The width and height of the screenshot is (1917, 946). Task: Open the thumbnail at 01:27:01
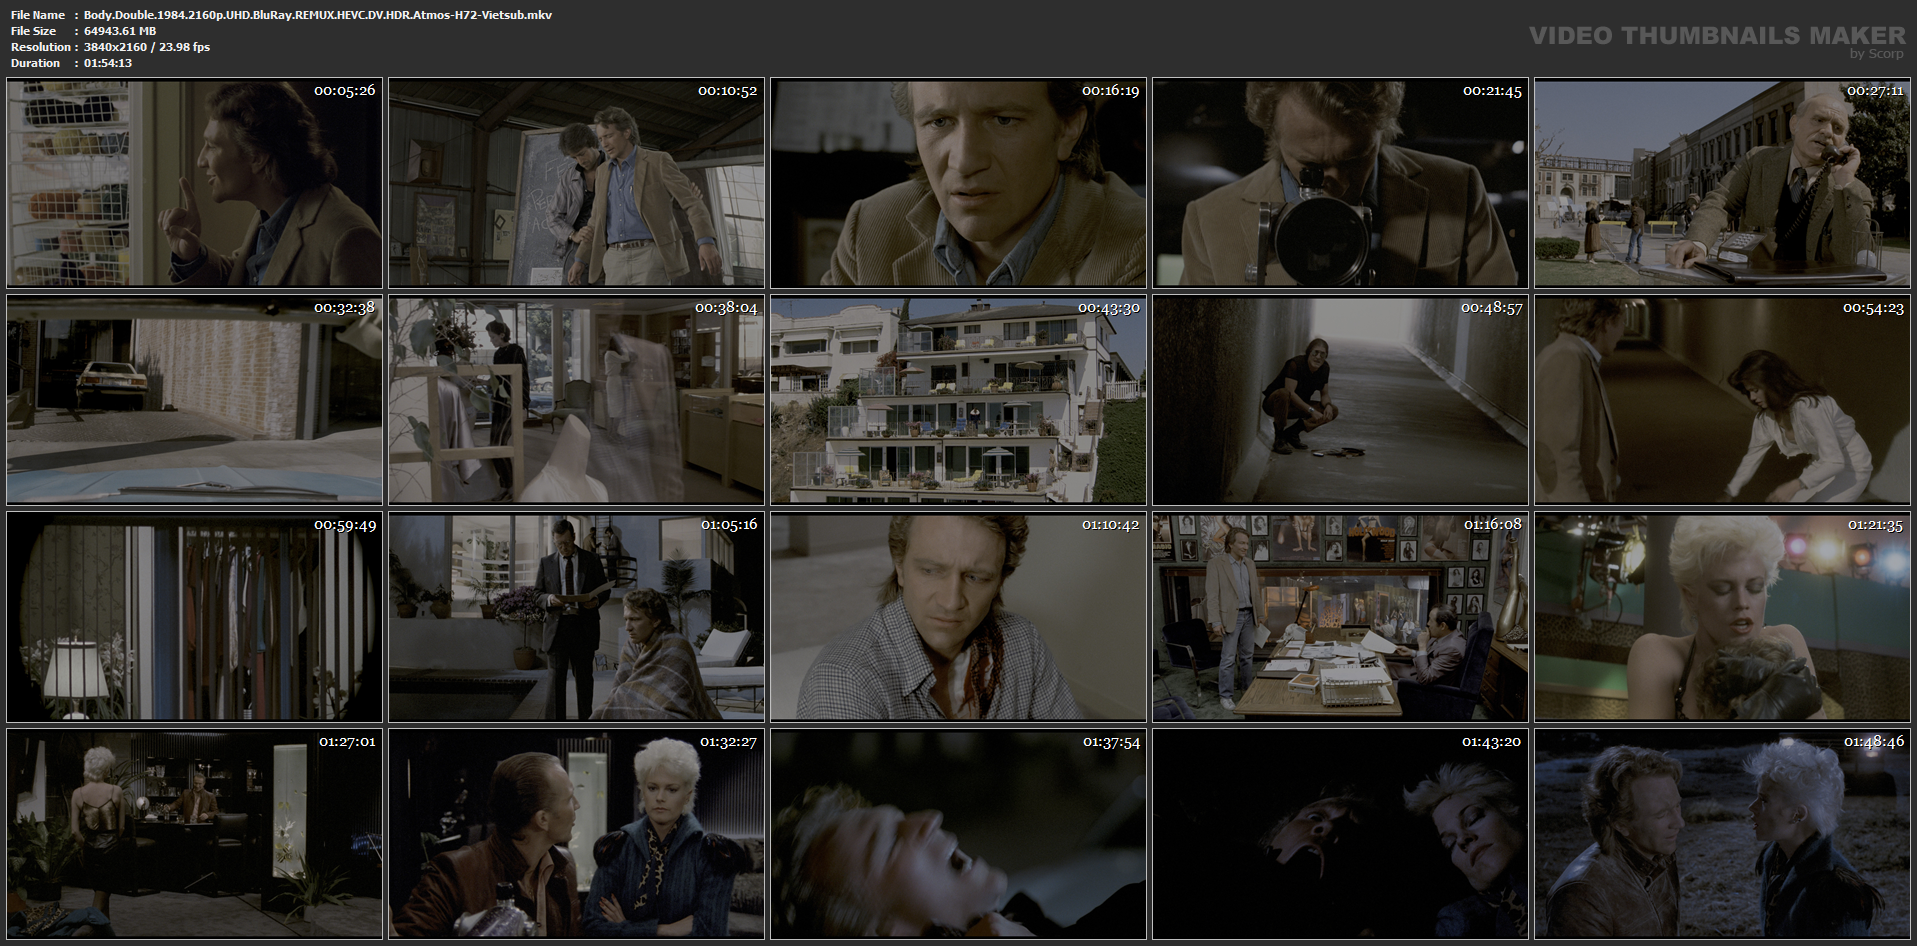tap(194, 834)
